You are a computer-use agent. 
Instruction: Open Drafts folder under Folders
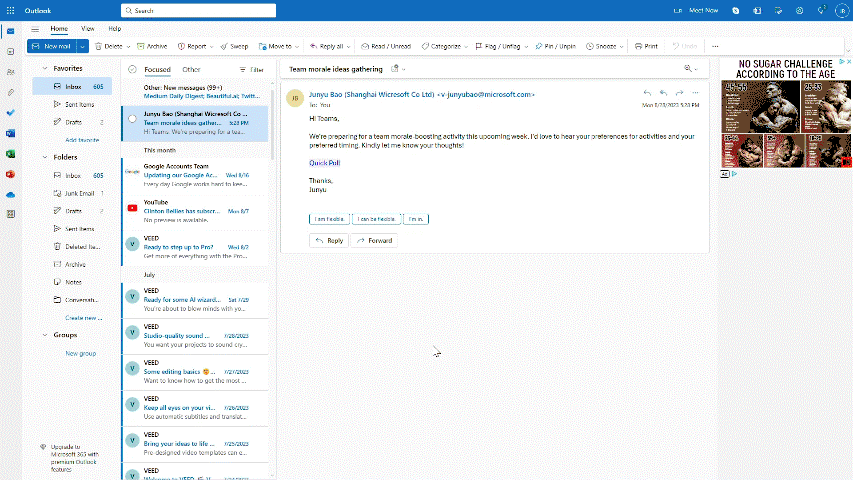[72, 211]
